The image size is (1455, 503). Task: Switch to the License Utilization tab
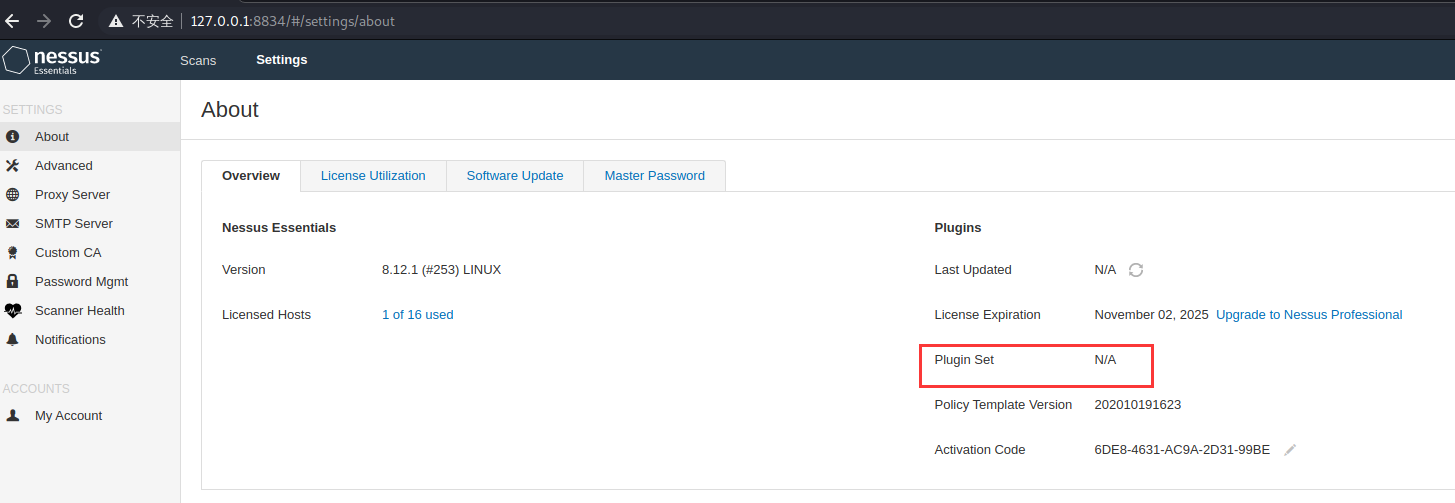click(373, 175)
